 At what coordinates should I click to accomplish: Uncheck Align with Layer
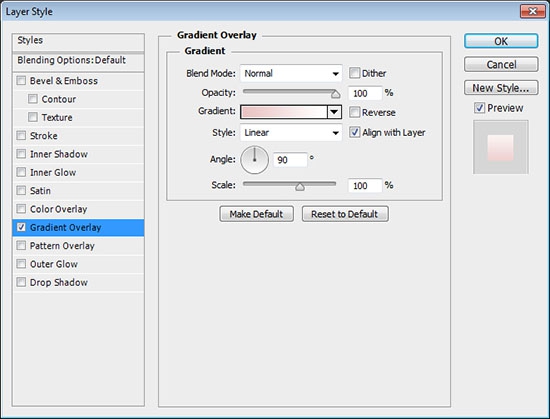[354, 132]
